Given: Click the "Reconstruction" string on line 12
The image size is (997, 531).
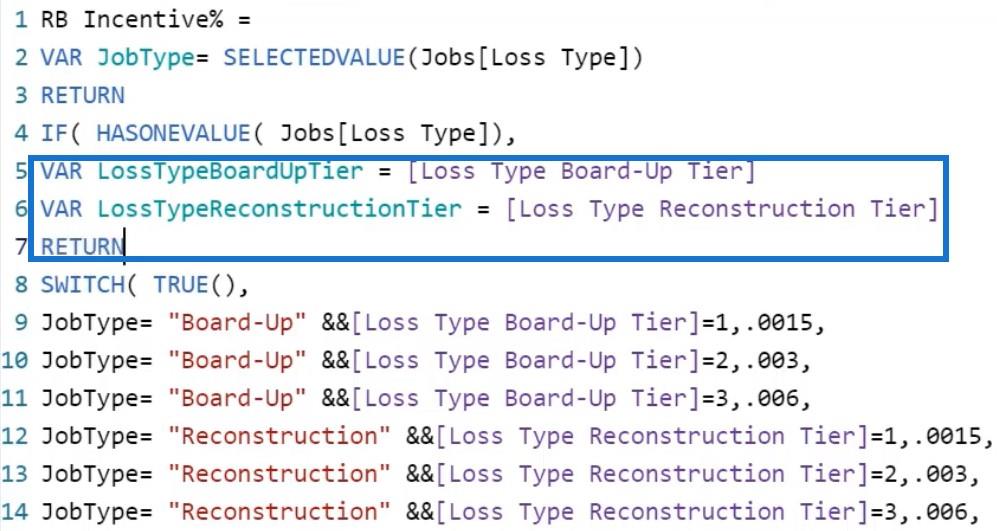Looking at the screenshot, I should [279, 436].
